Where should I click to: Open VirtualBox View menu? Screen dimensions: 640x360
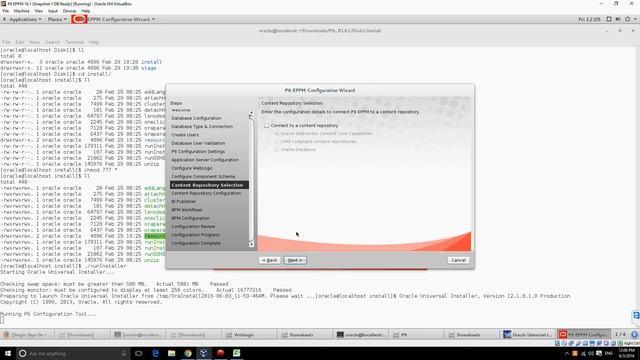click(x=39, y=11)
